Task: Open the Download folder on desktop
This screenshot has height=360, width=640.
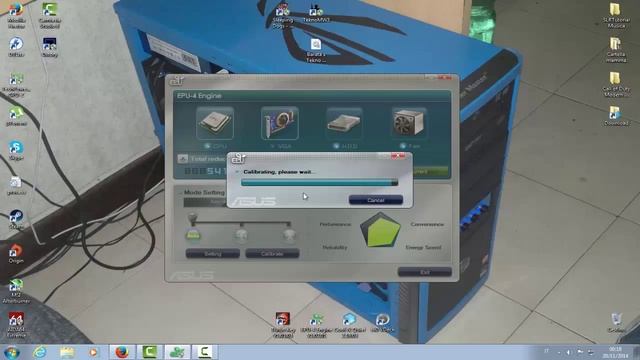Action: [616, 116]
